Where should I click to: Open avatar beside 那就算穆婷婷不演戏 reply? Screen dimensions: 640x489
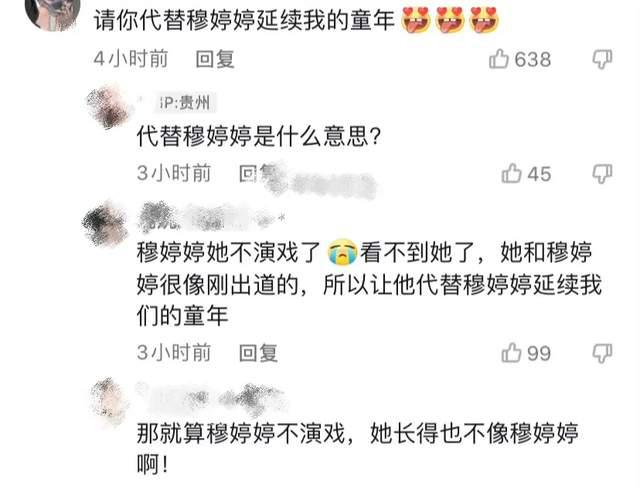tap(109, 401)
